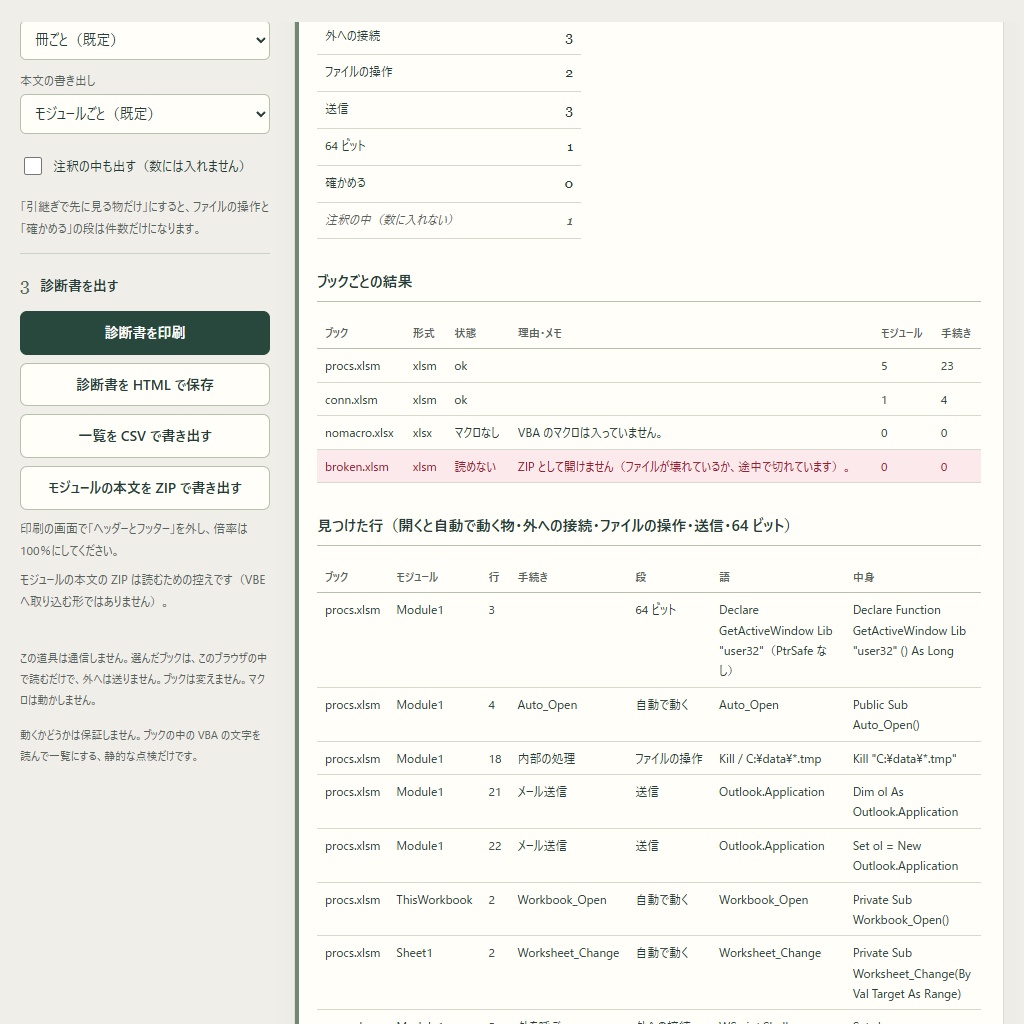This screenshot has height=1024, width=1024.
Task: Click the 診断書を印刷 button
Action: (x=144, y=333)
